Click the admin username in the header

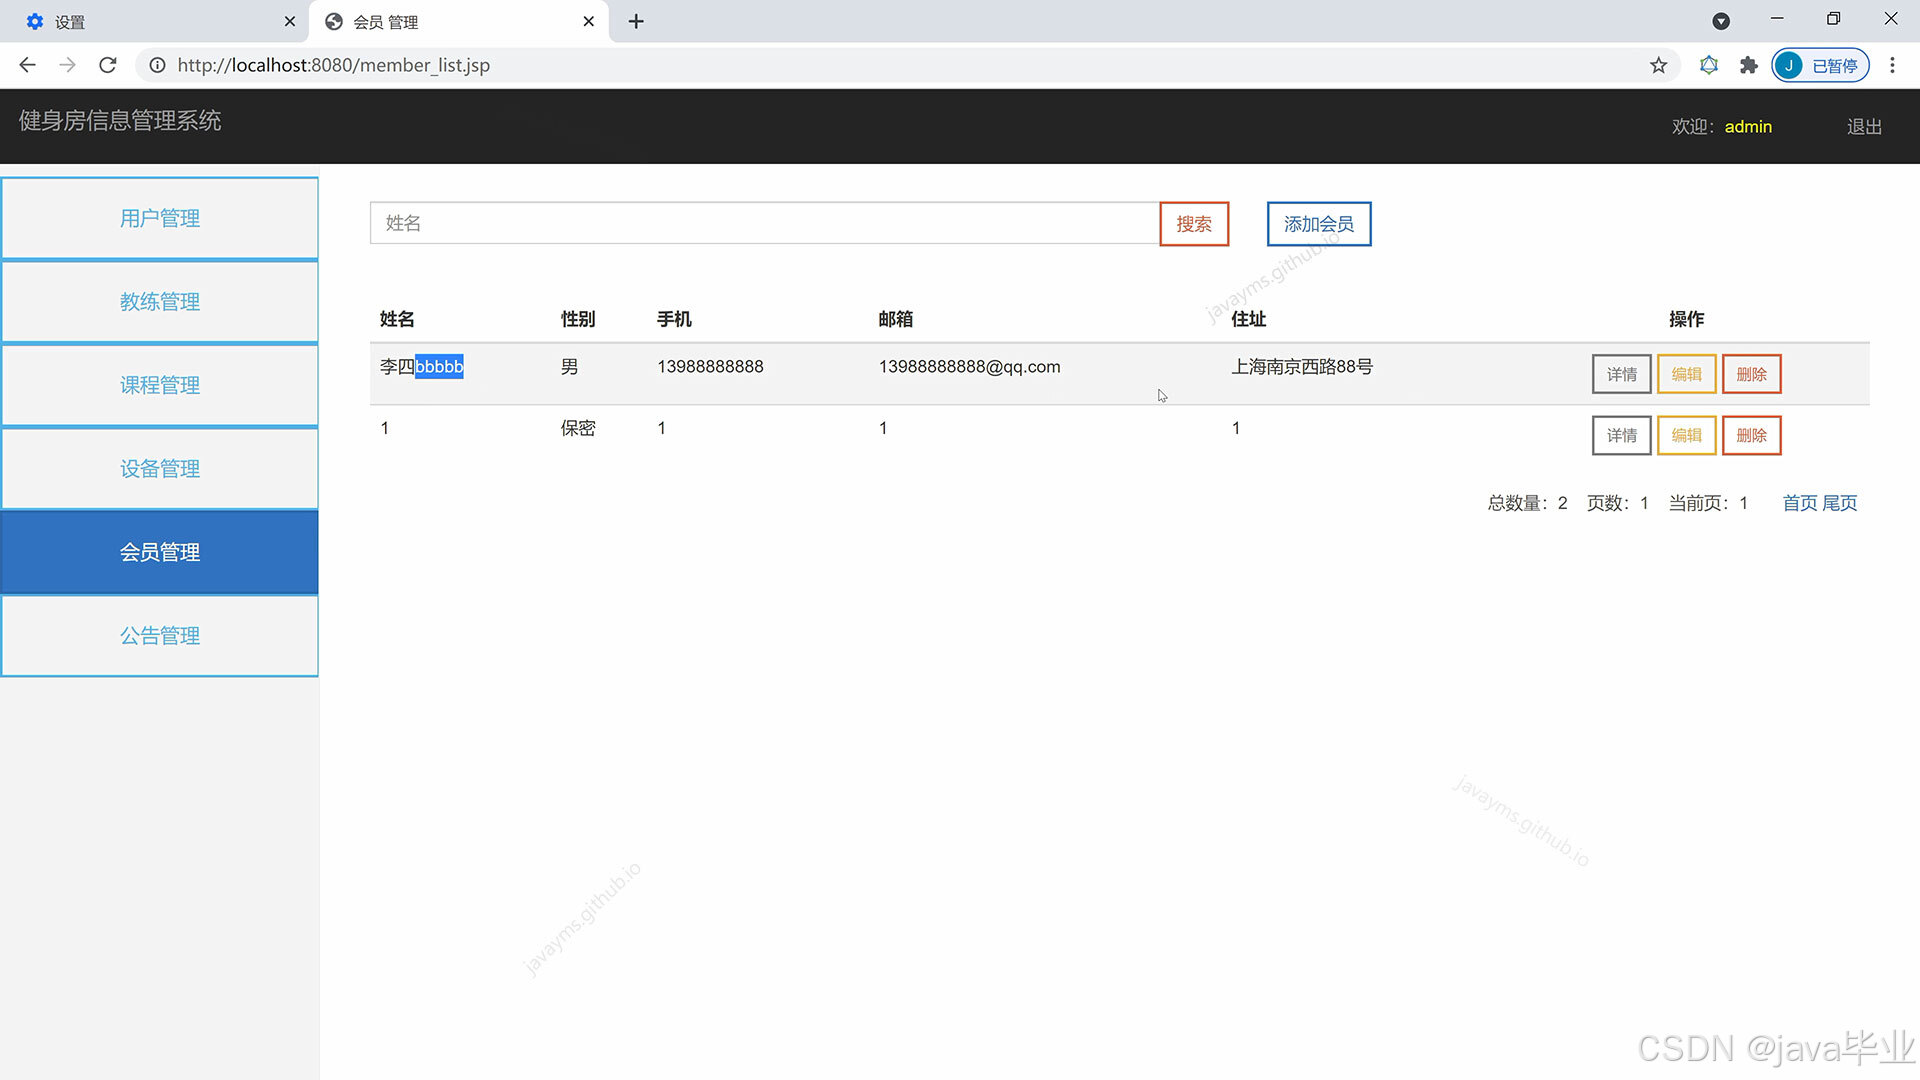[x=1748, y=126]
